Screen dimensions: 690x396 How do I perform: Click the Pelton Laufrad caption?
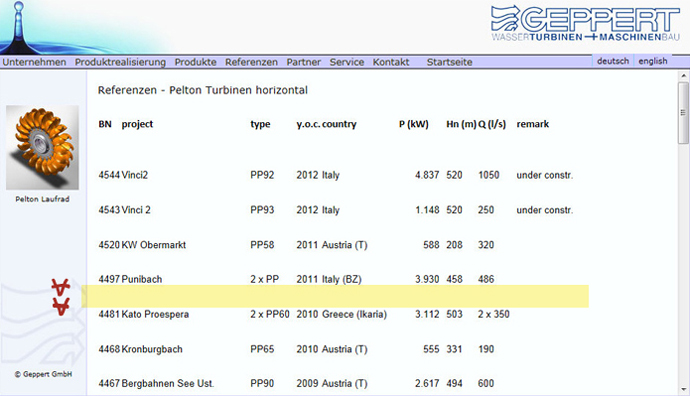pyautogui.click(x=42, y=199)
